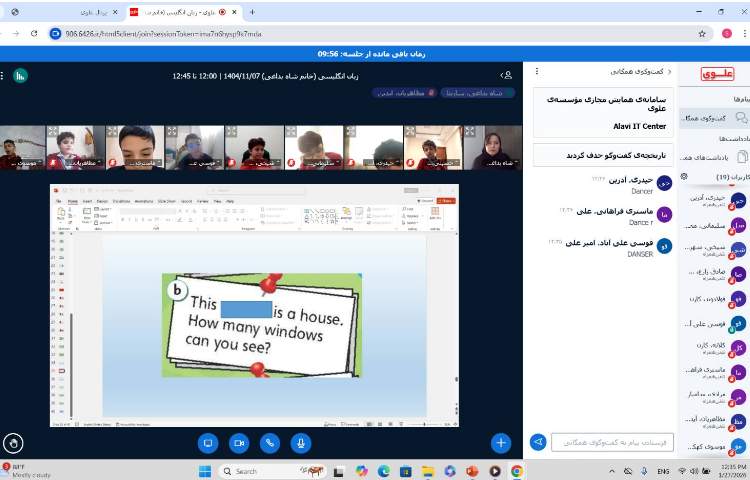This screenshot has width=750, height=480.
Task: Toggle microphone mute button
Action: point(301,443)
